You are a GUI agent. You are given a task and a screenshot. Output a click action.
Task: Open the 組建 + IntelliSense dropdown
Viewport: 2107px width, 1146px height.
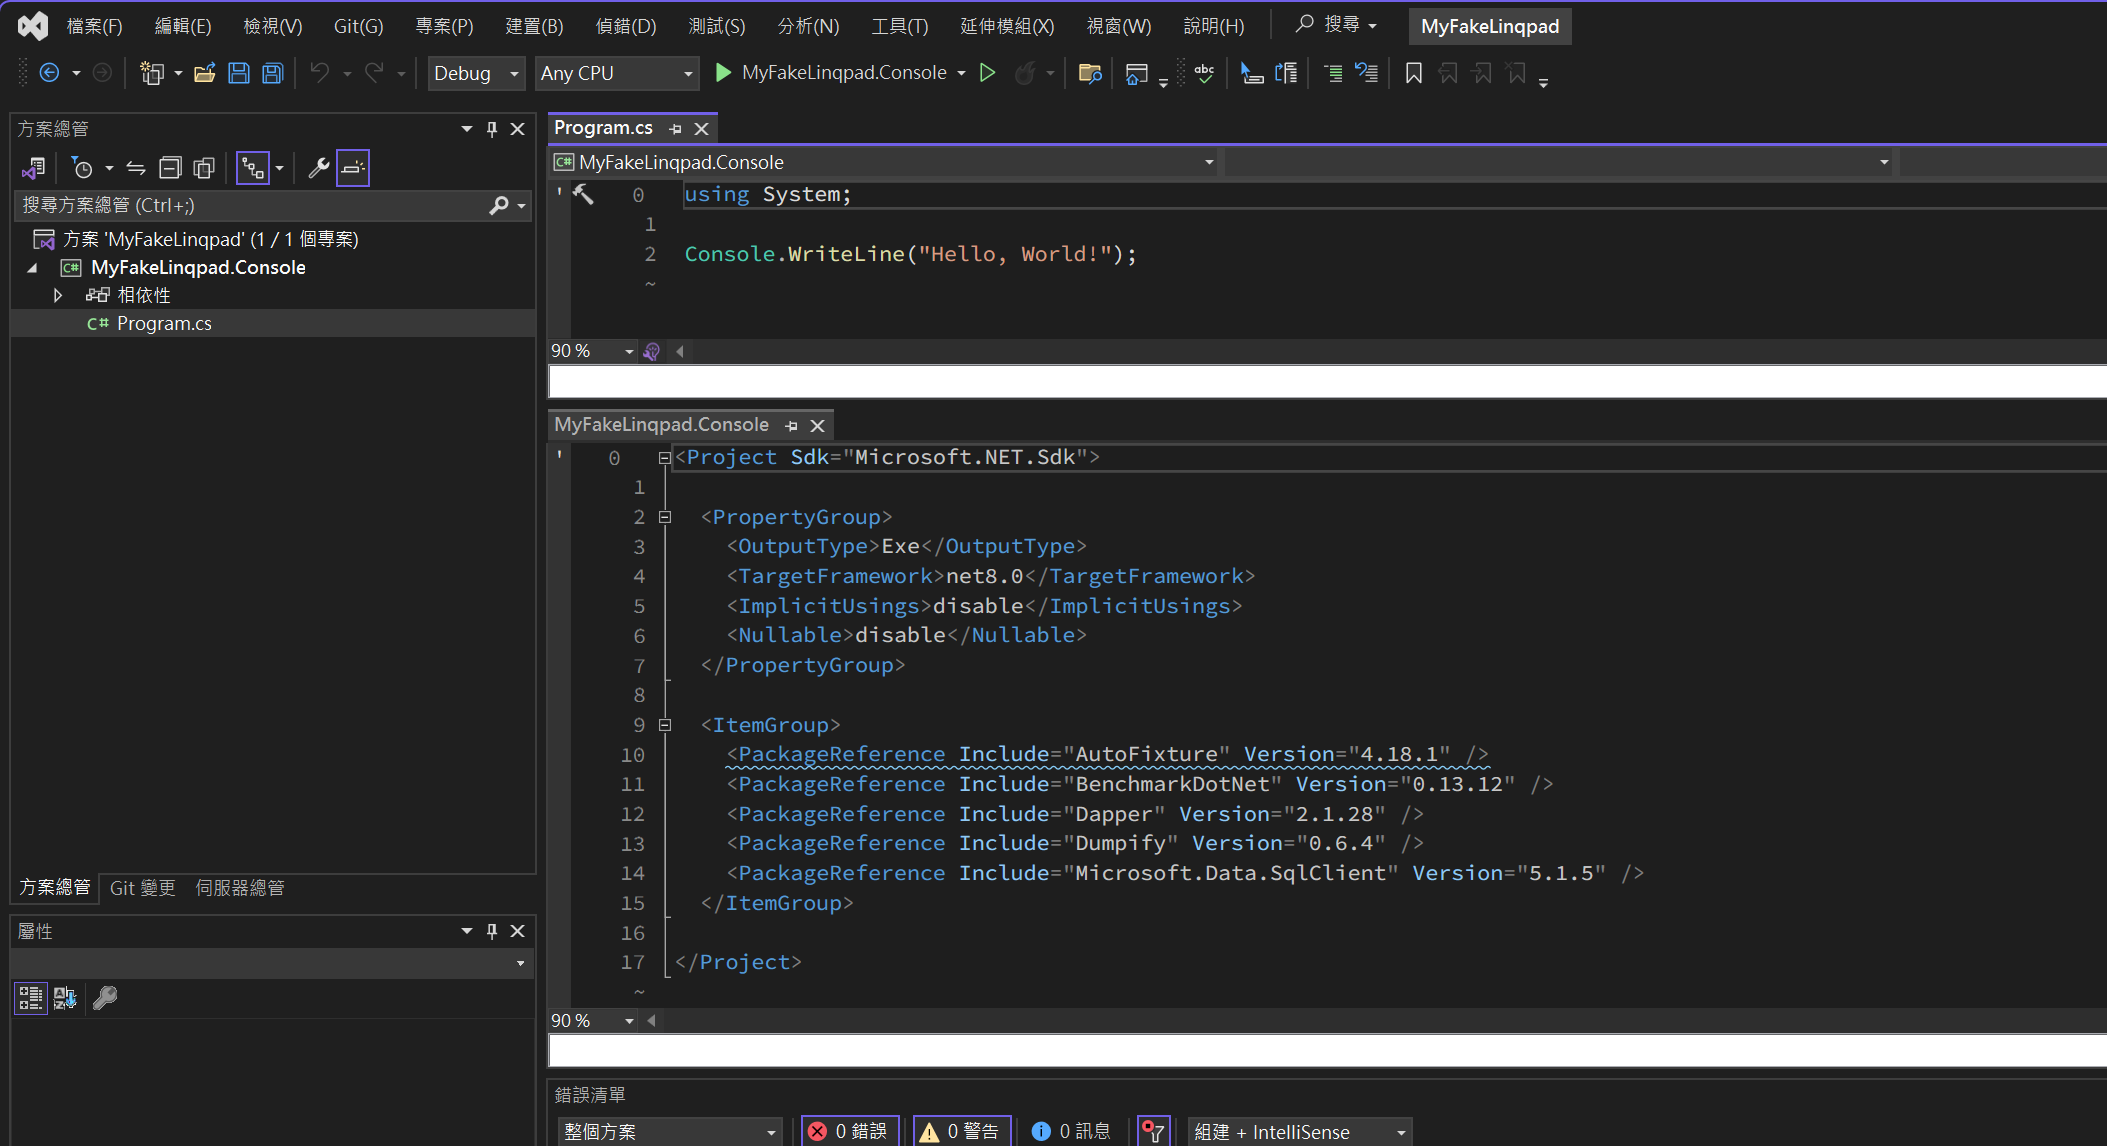(1300, 1131)
